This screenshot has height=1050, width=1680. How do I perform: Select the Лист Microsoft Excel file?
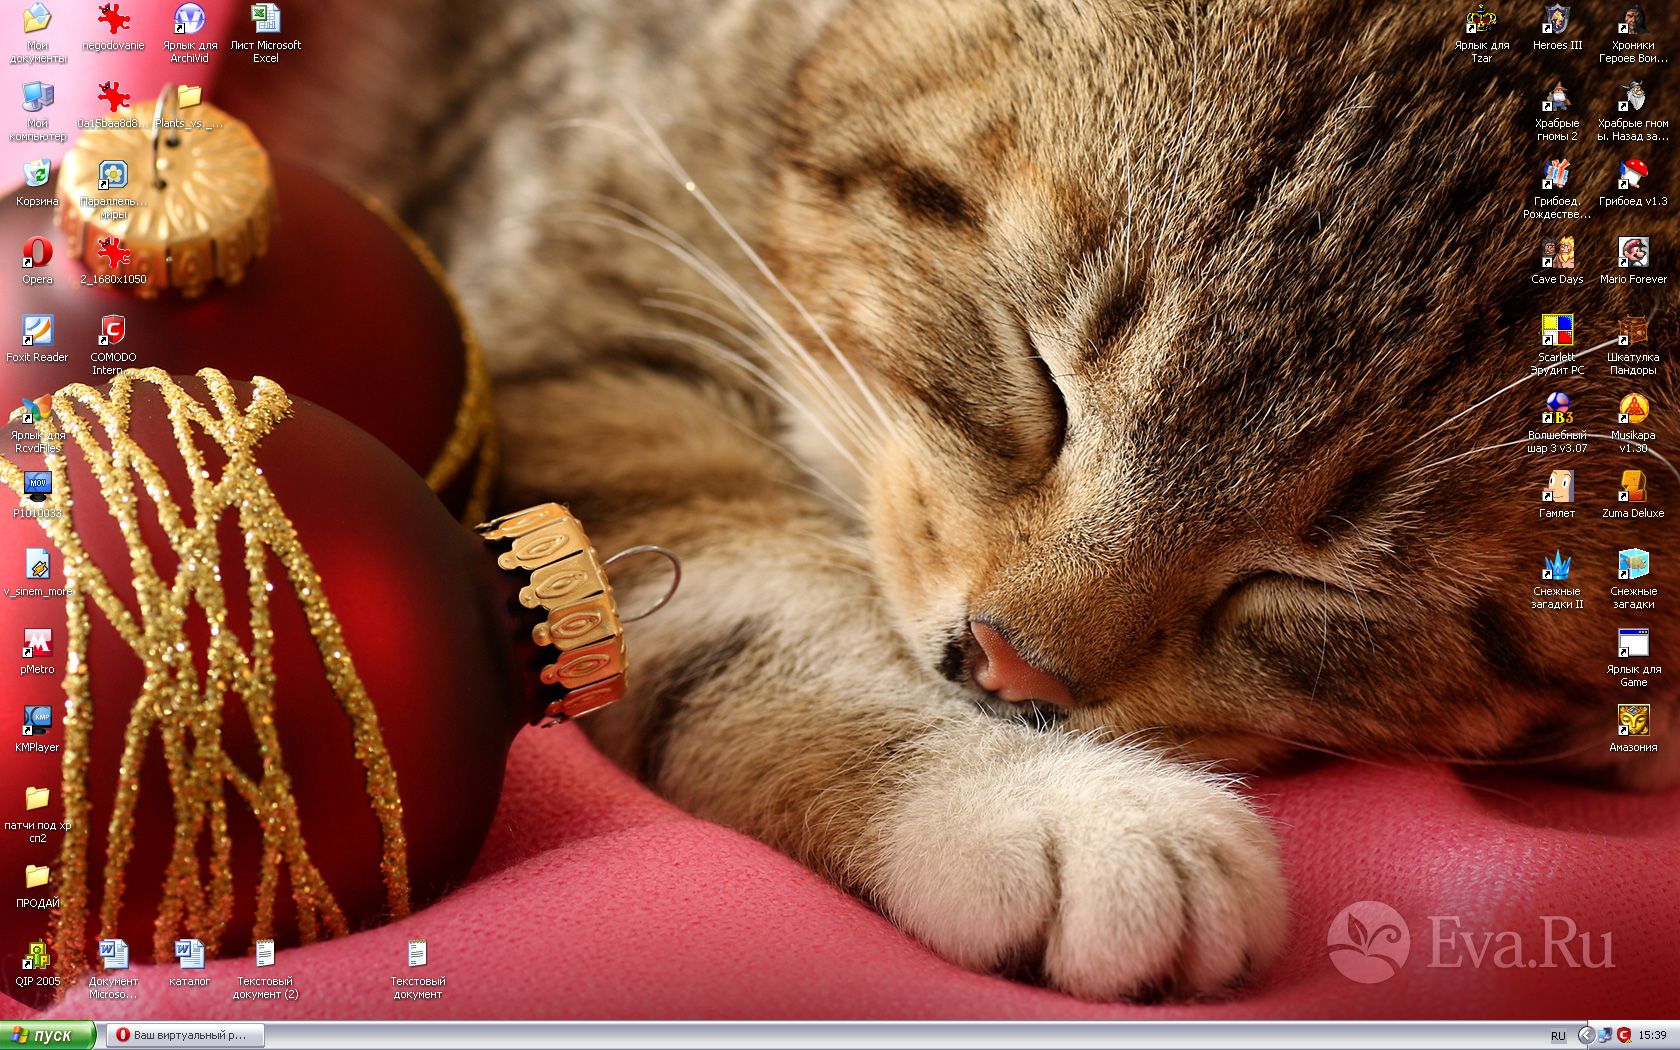(265, 21)
